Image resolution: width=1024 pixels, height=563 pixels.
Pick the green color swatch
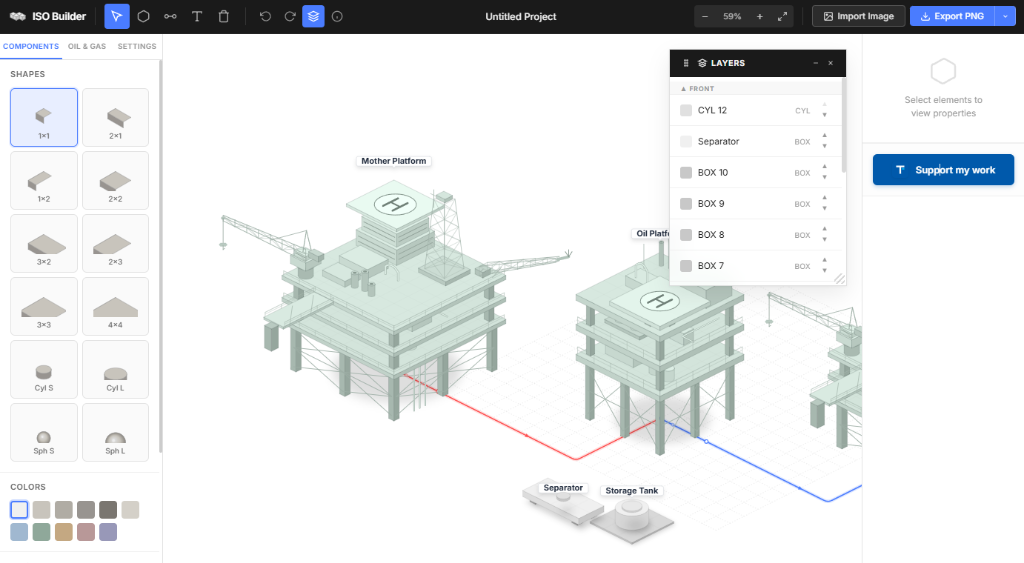coord(42,532)
